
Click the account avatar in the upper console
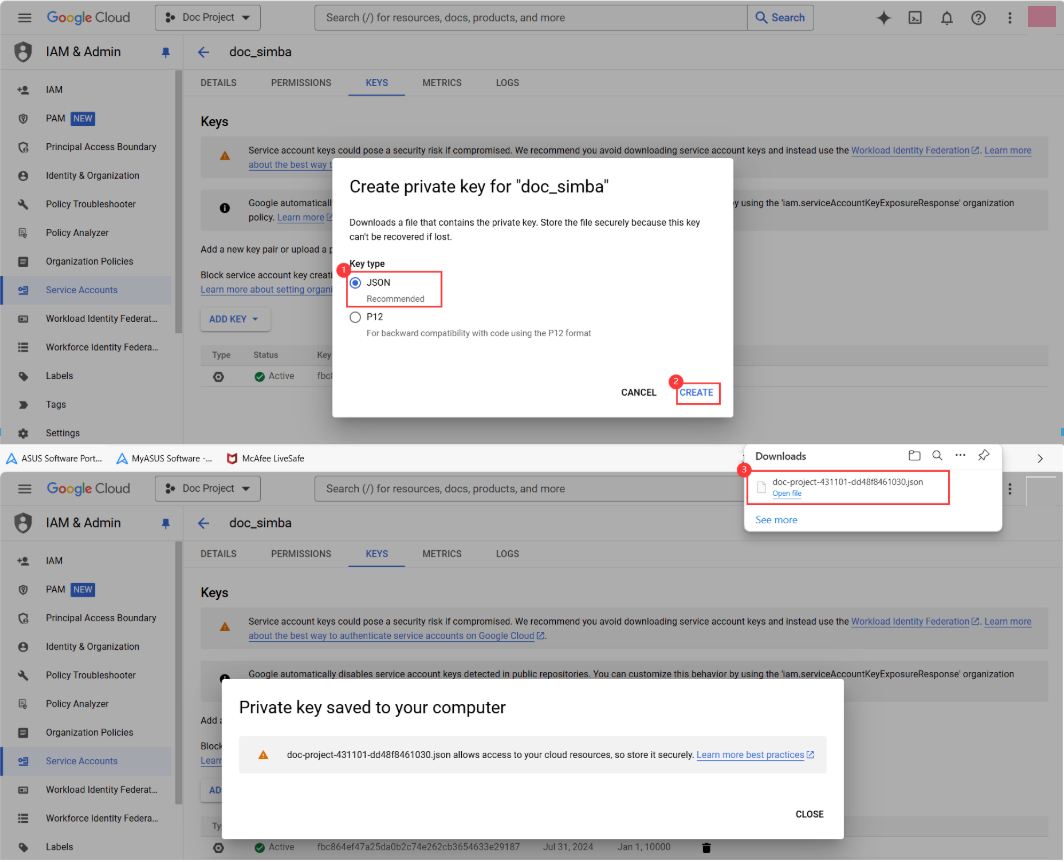coord(1041,17)
